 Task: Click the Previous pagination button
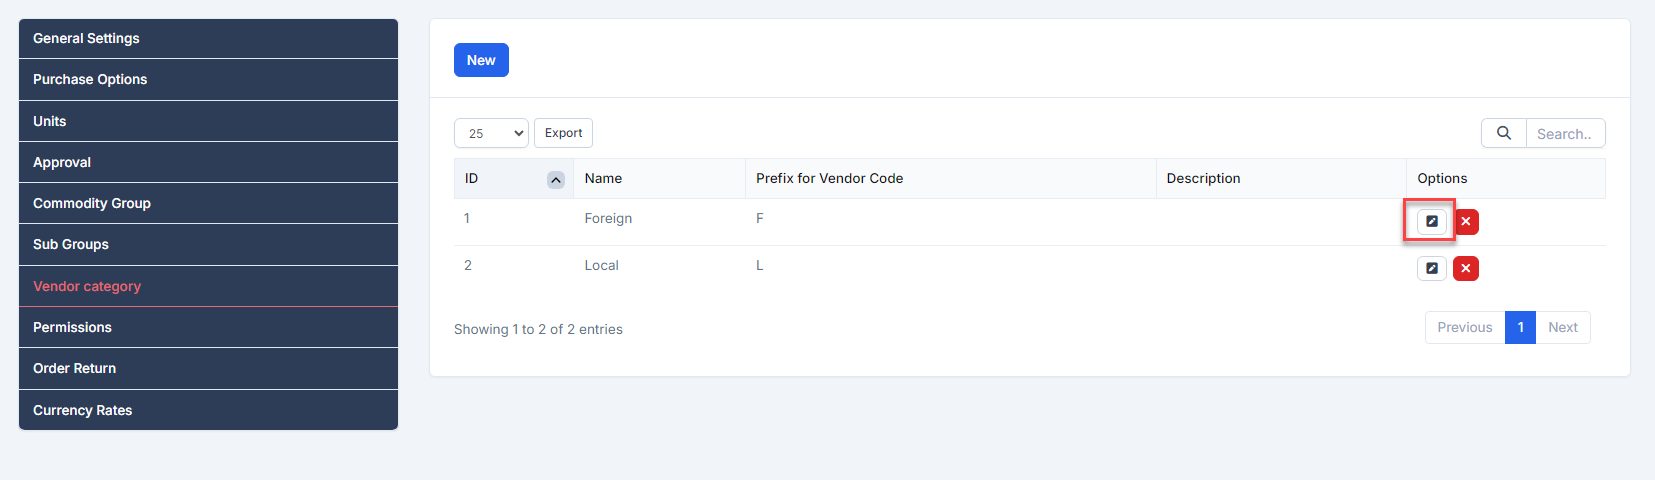[x=1464, y=327]
